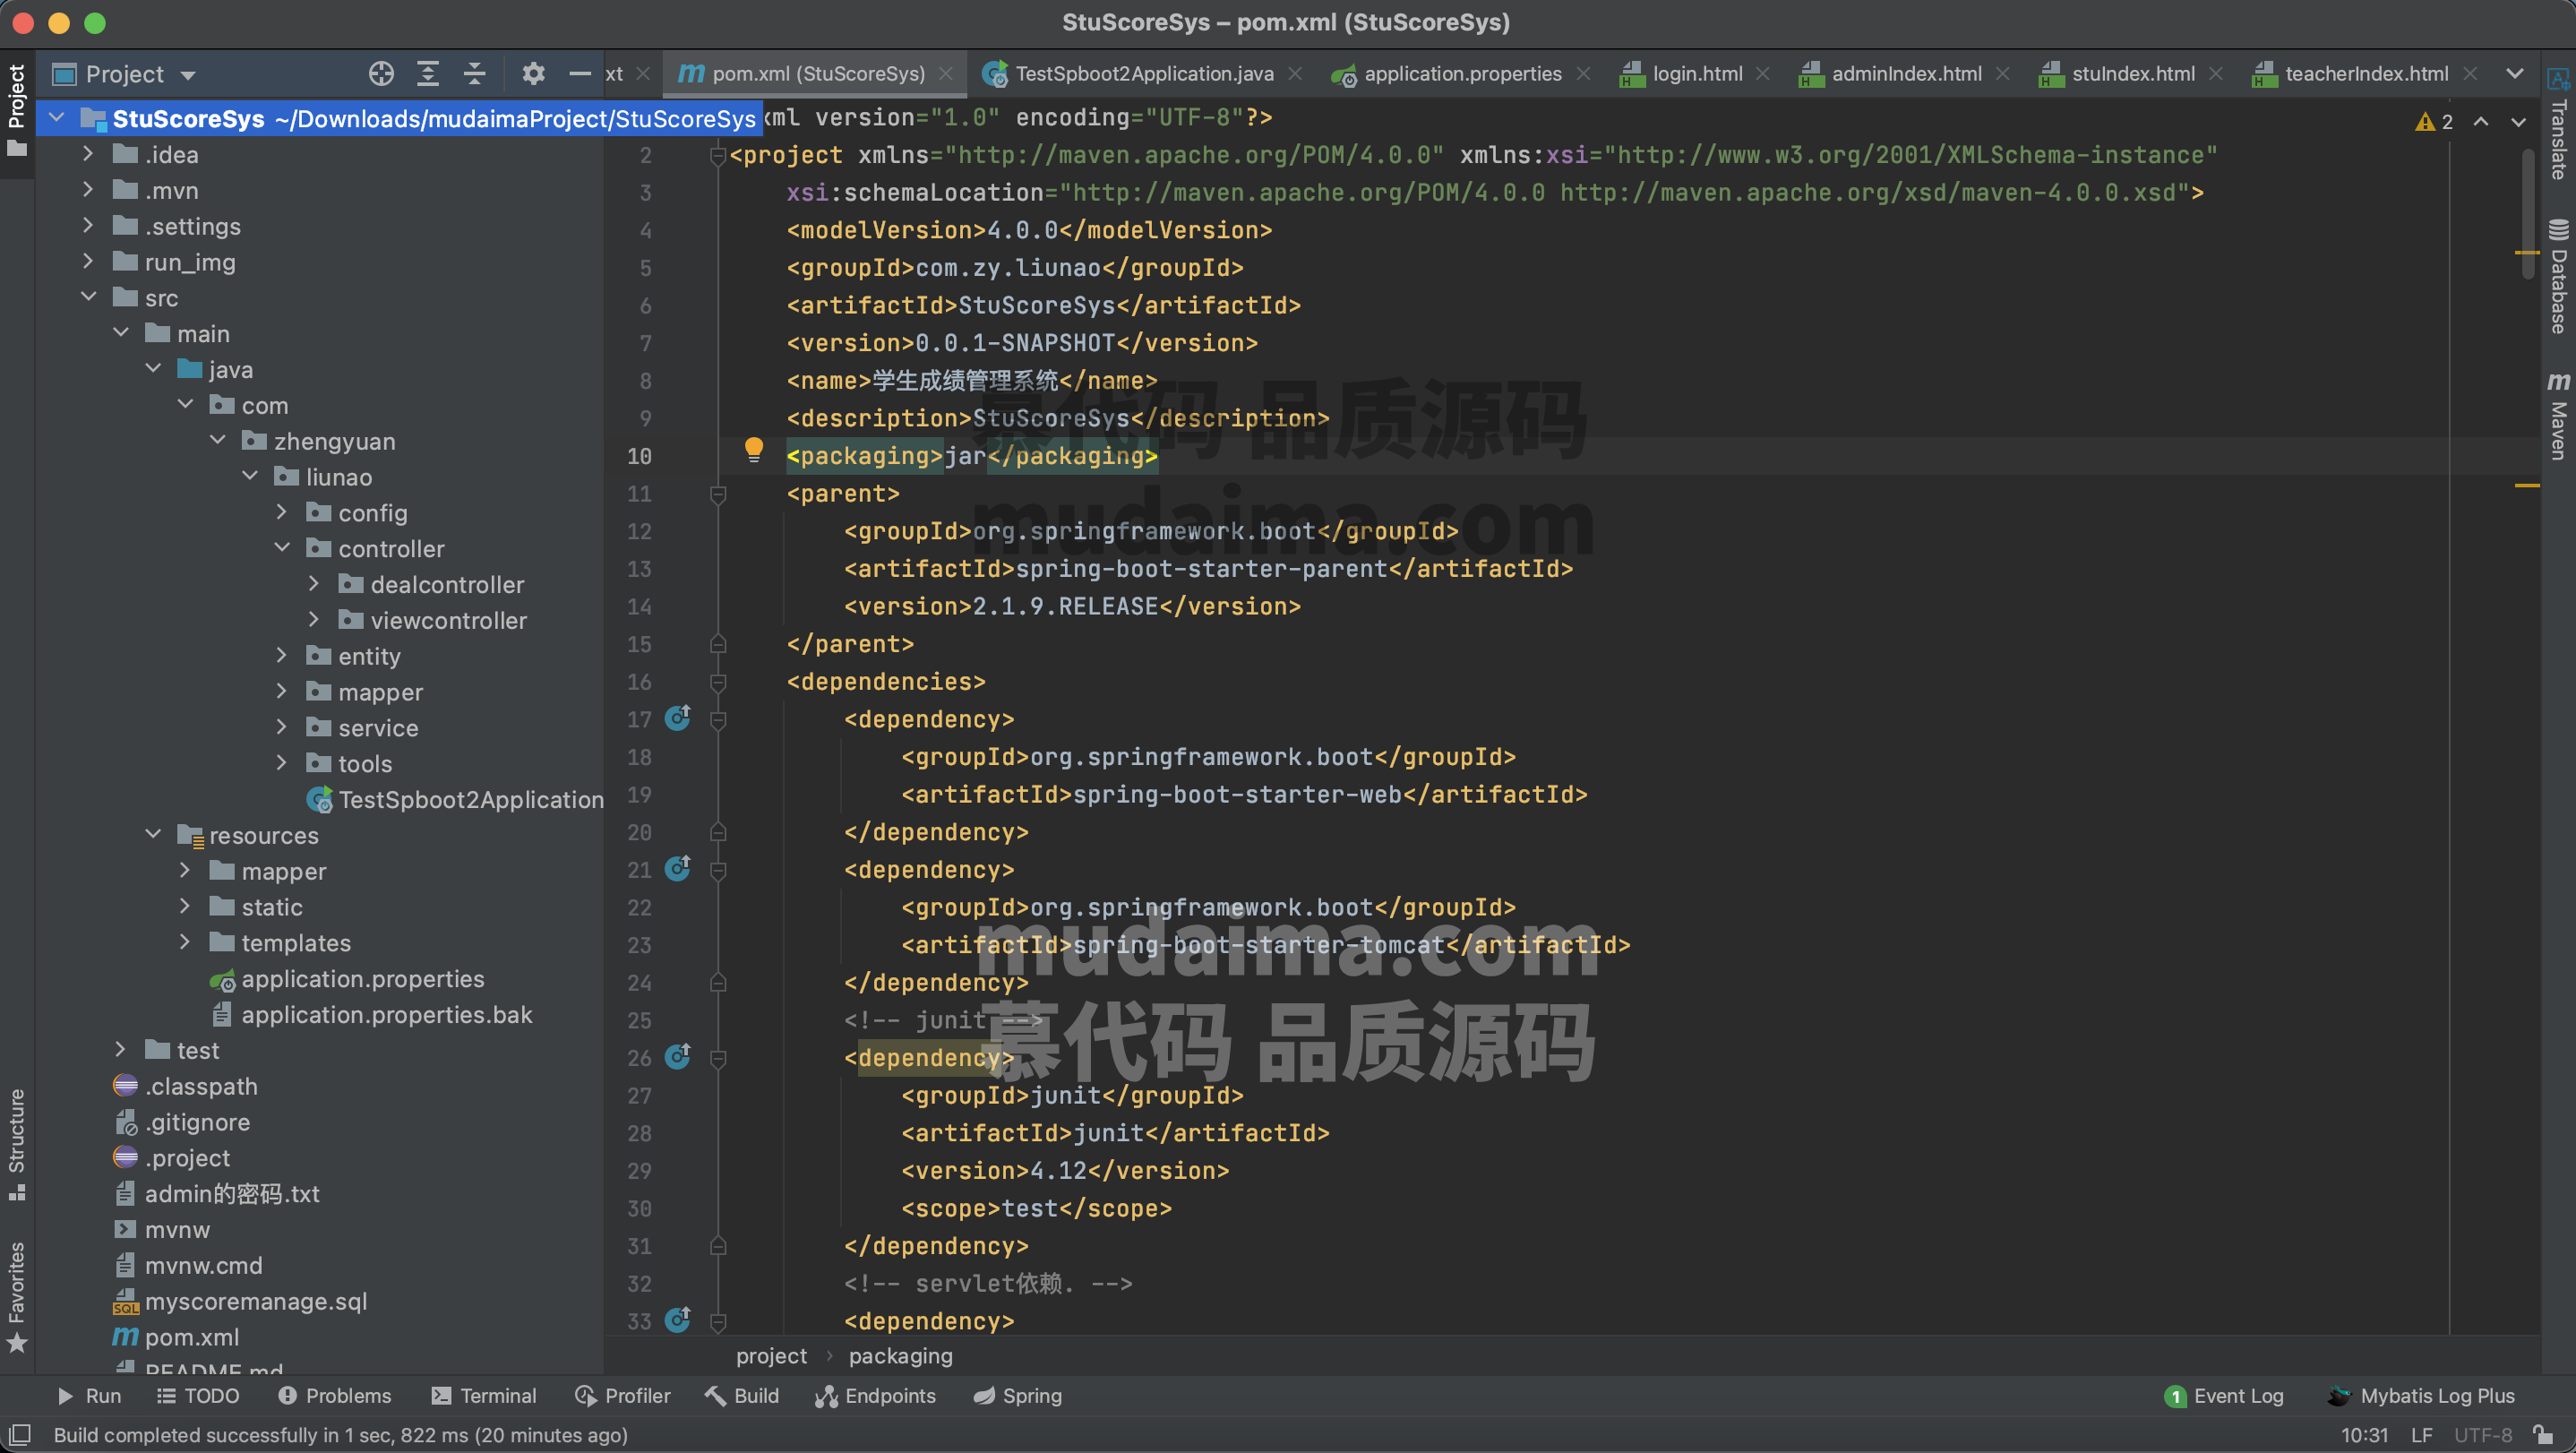Expand the dealcontroller package
This screenshot has width=2576, height=1453.
coord(313,584)
